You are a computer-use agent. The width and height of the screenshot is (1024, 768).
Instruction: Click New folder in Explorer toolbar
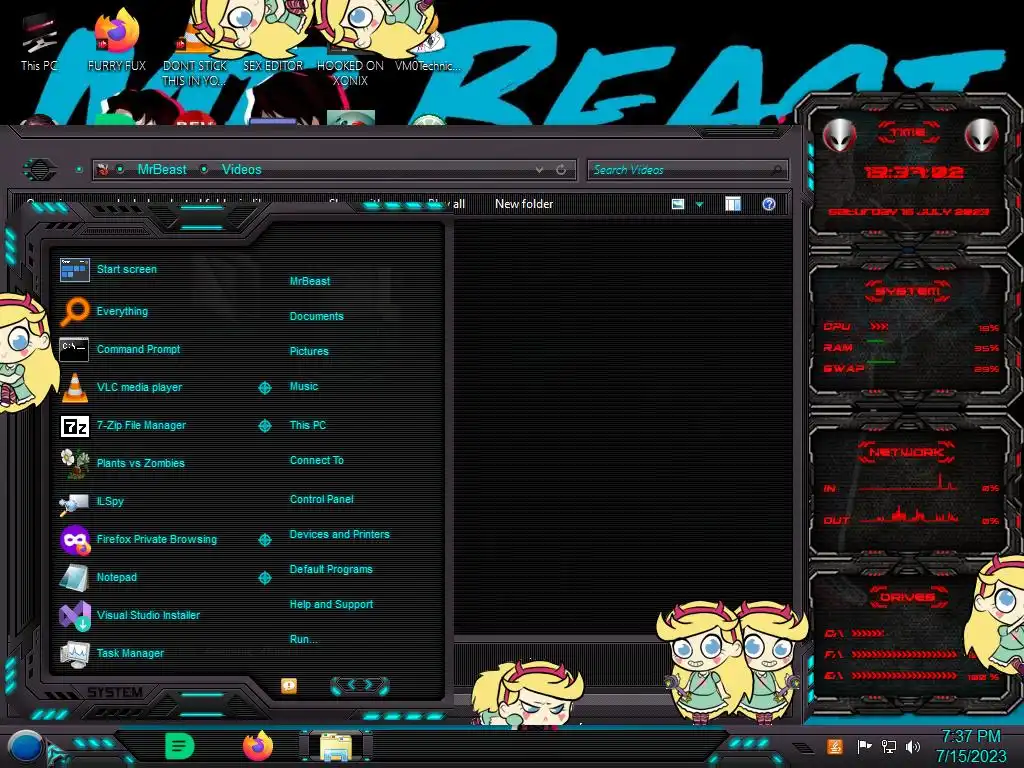tap(524, 204)
